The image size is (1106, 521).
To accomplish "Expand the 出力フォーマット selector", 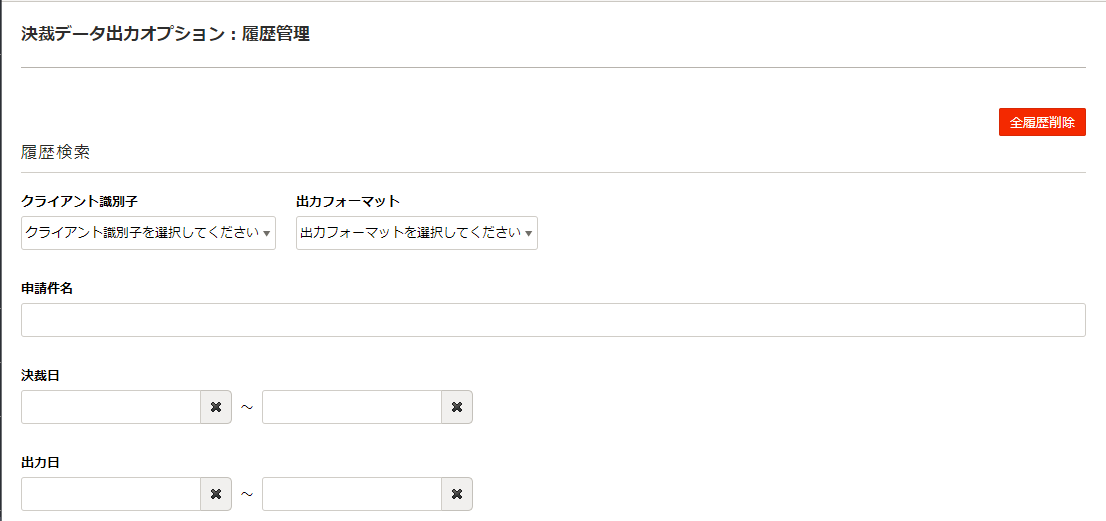I will [416, 233].
